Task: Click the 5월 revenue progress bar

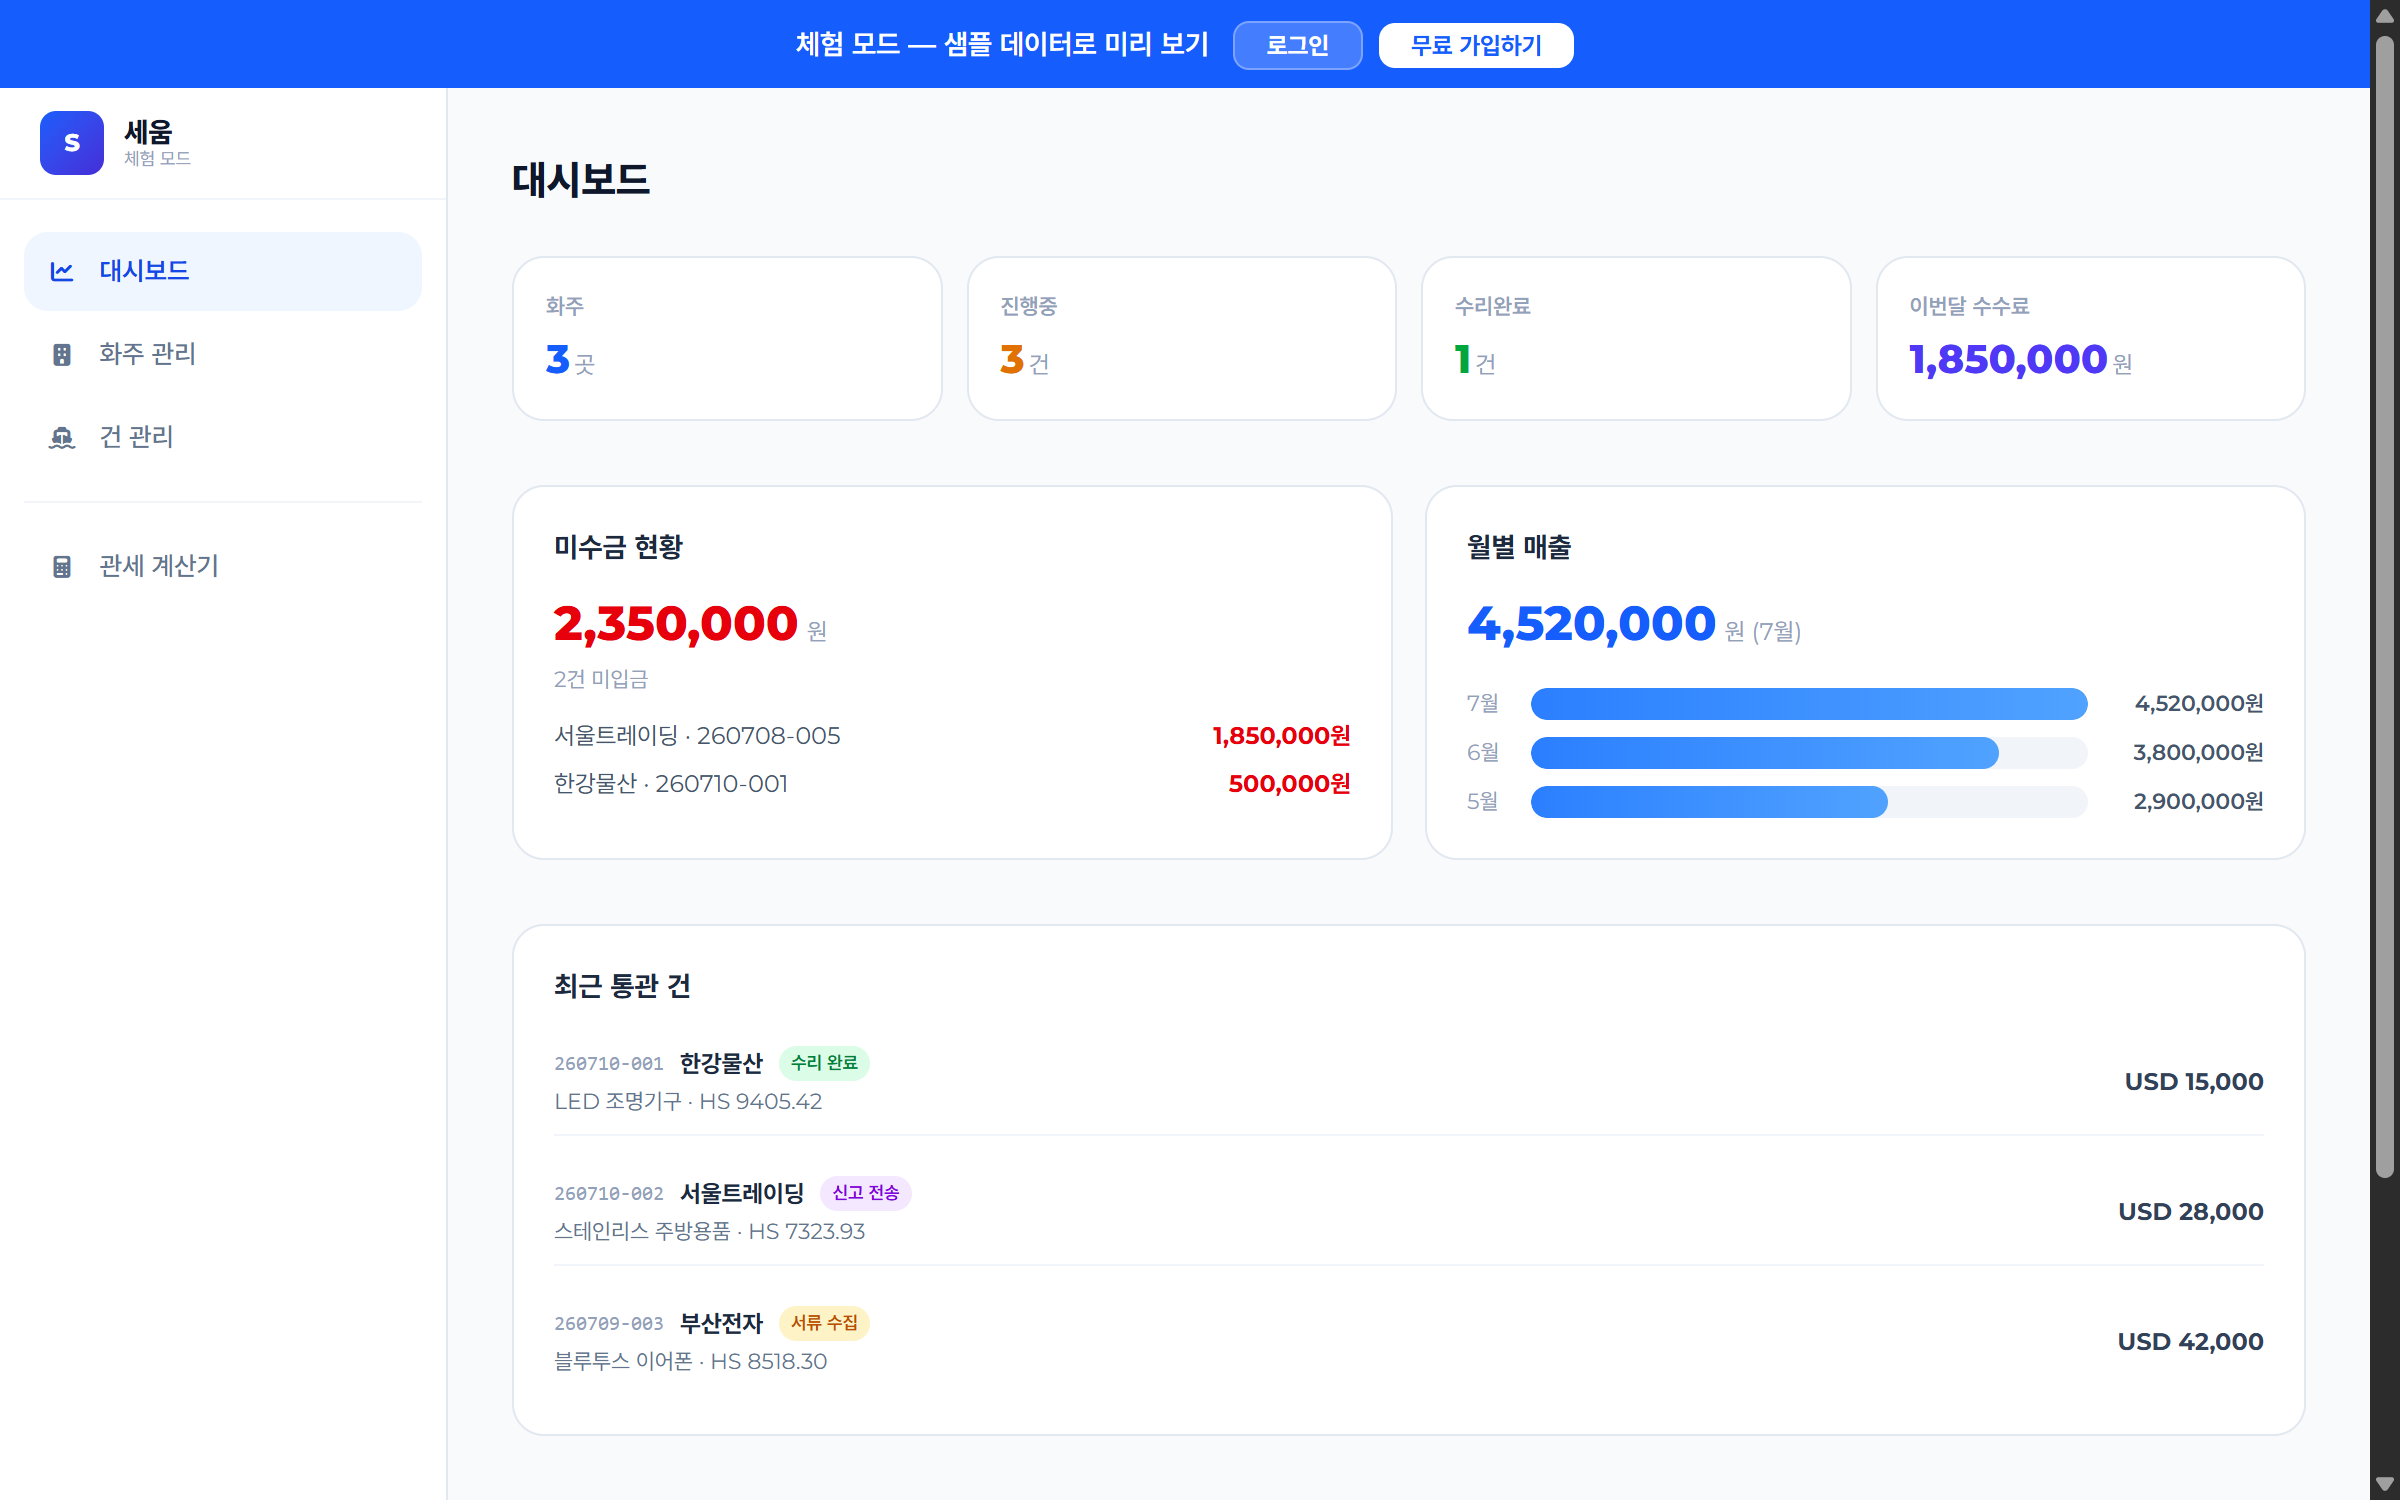Action: pyautogui.click(x=1809, y=802)
